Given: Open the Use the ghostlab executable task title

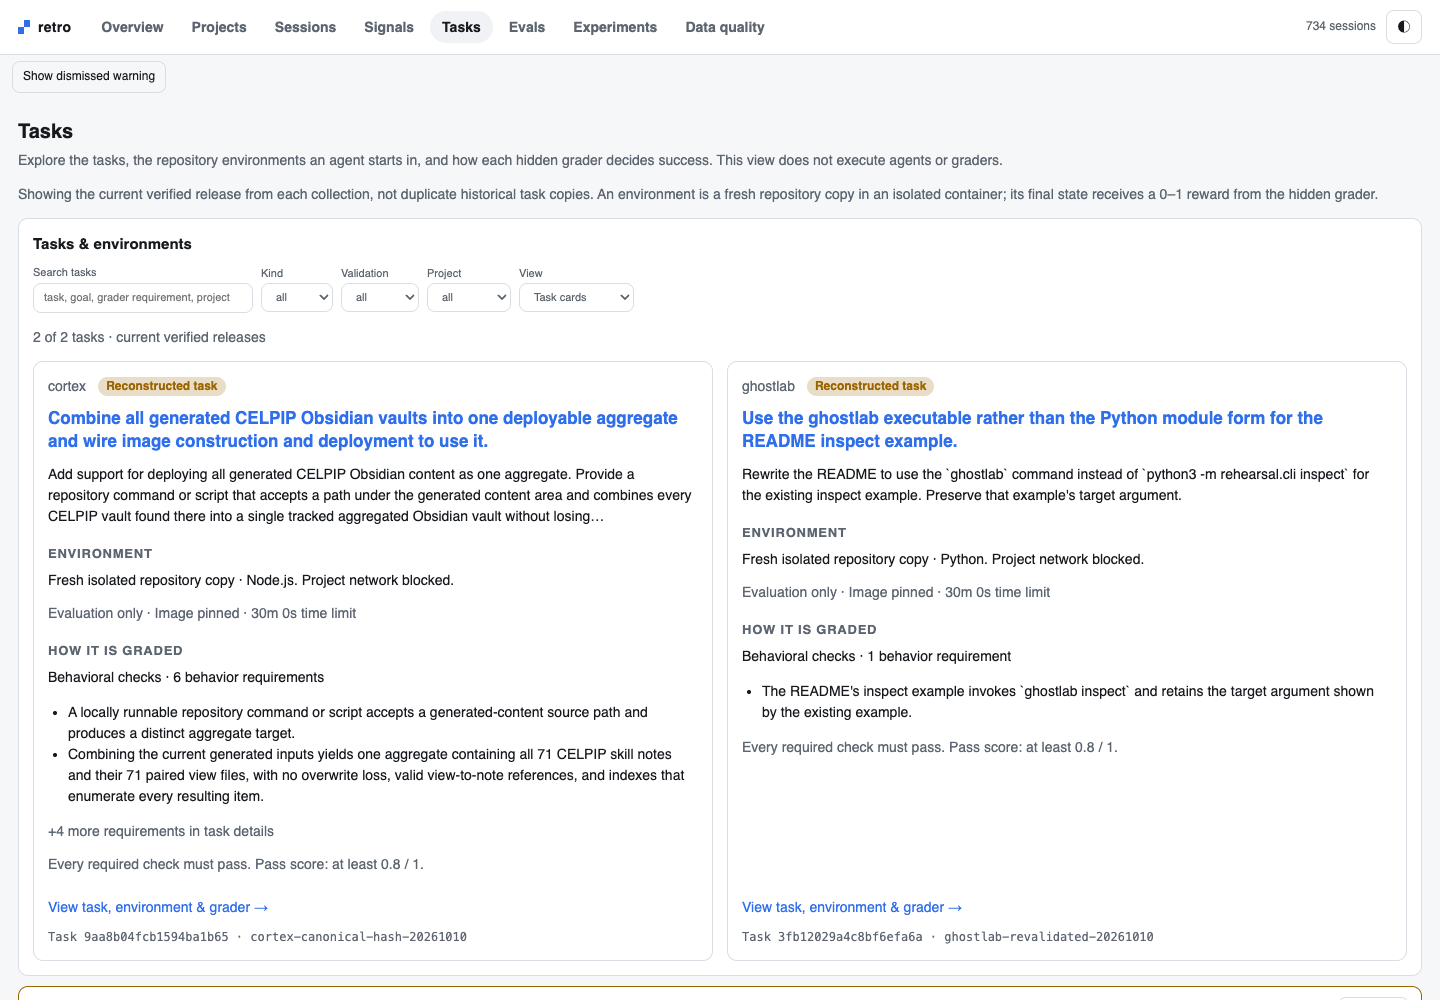Looking at the screenshot, I should (1032, 429).
